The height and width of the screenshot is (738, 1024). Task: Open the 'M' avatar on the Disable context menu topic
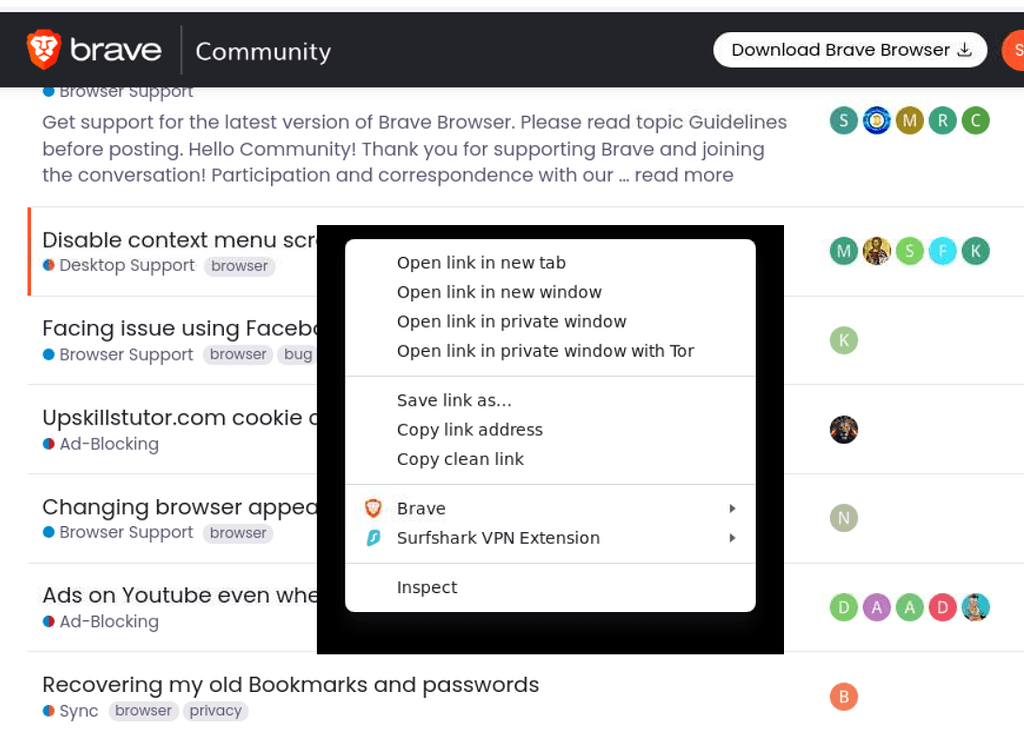[x=843, y=251]
